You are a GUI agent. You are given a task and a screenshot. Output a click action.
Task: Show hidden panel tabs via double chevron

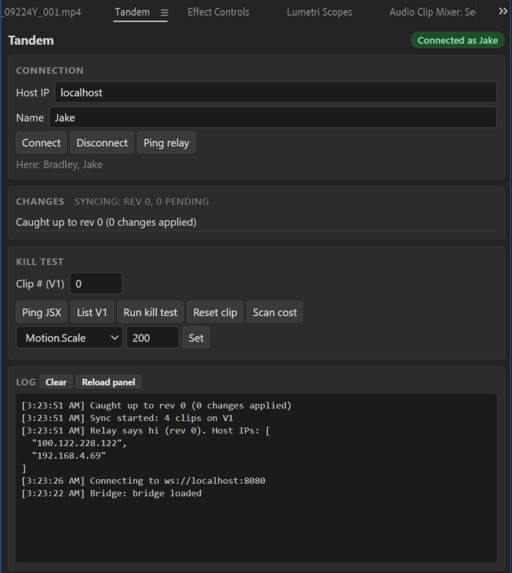(x=503, y=12)
